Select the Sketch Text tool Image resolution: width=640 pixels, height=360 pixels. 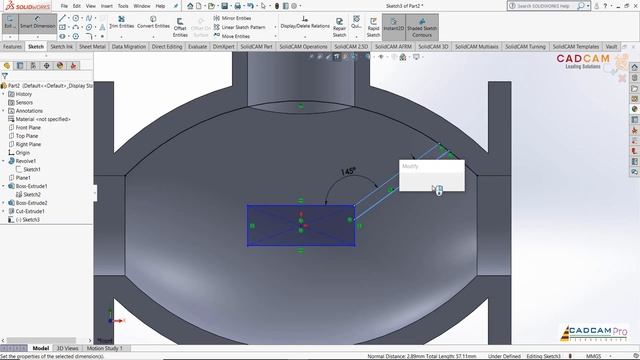[102, 27]
